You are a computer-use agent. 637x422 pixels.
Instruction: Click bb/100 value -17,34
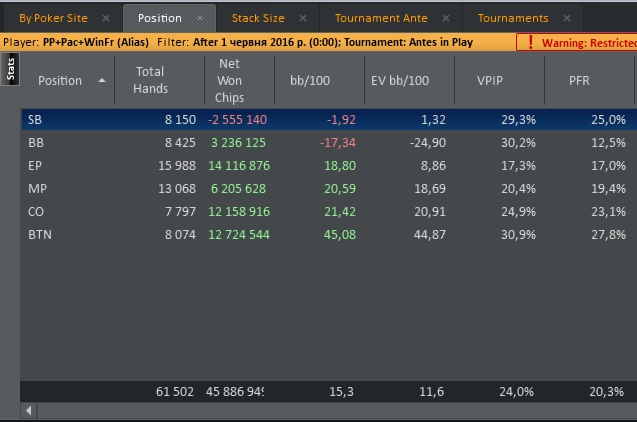(x=338, y=143)
